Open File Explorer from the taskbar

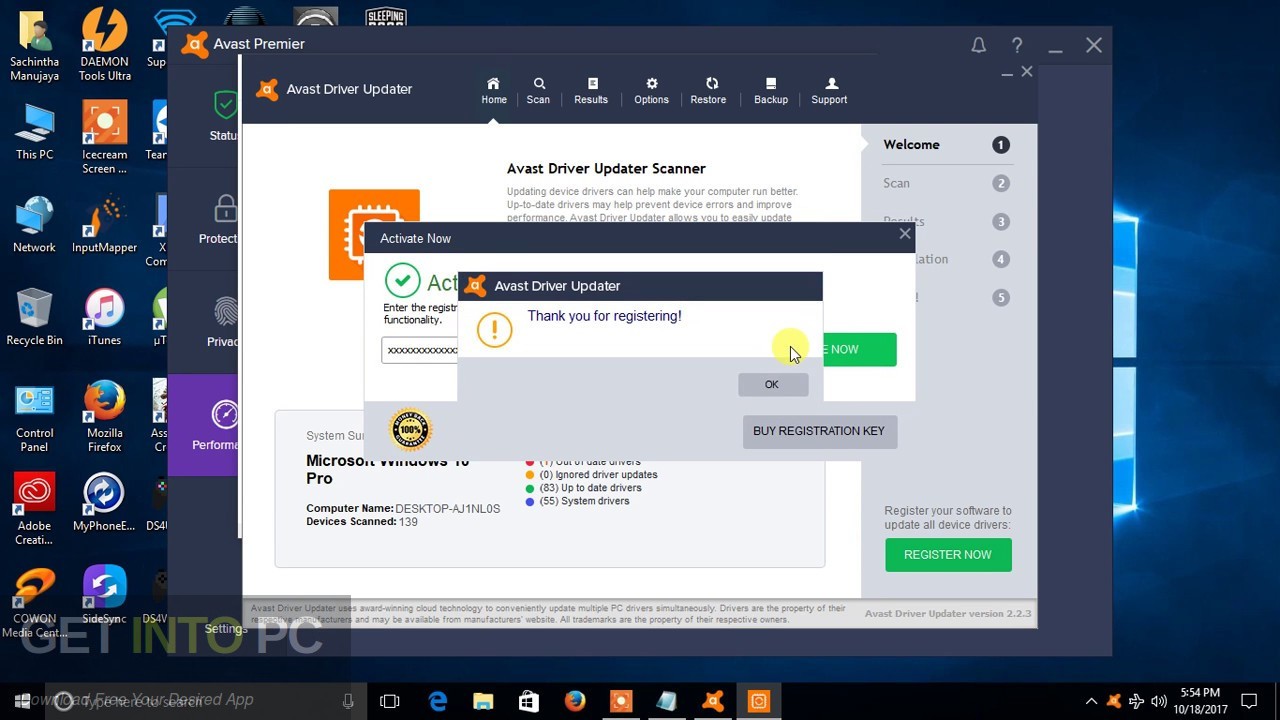tap(483, 701)
